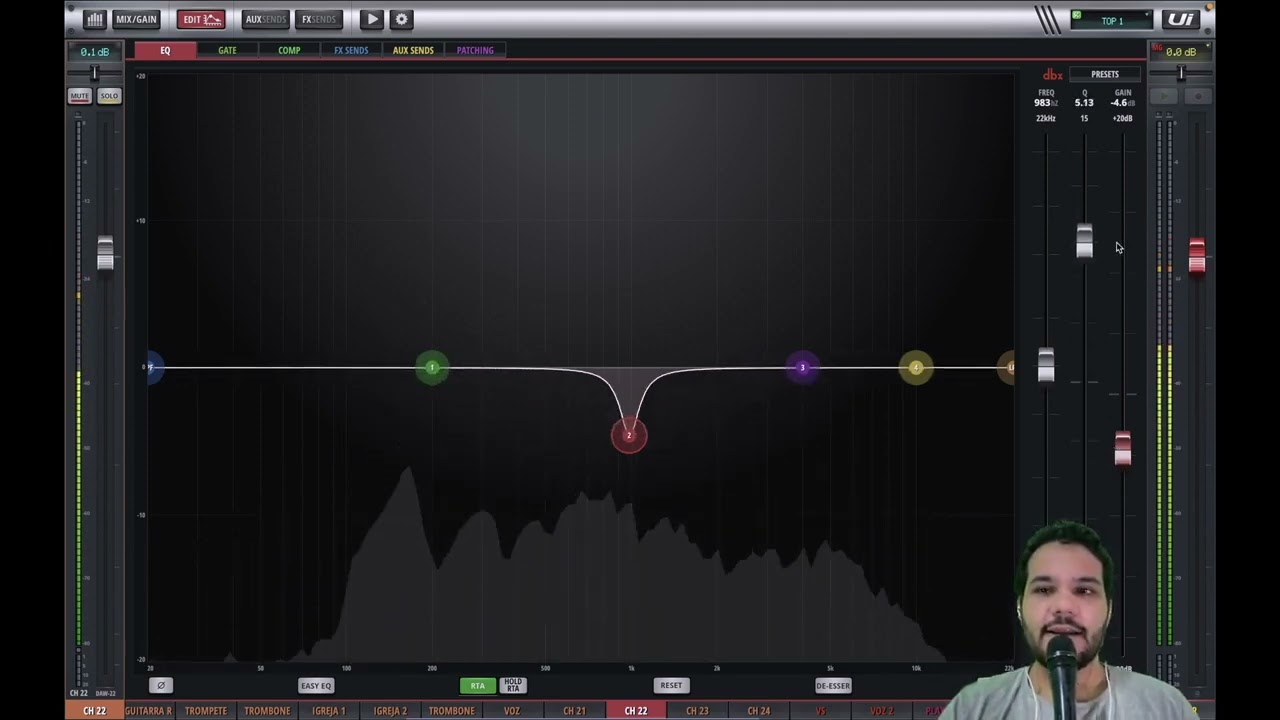Open the meters view icon
Screen dimensions: 1280x720
point(94,19)
